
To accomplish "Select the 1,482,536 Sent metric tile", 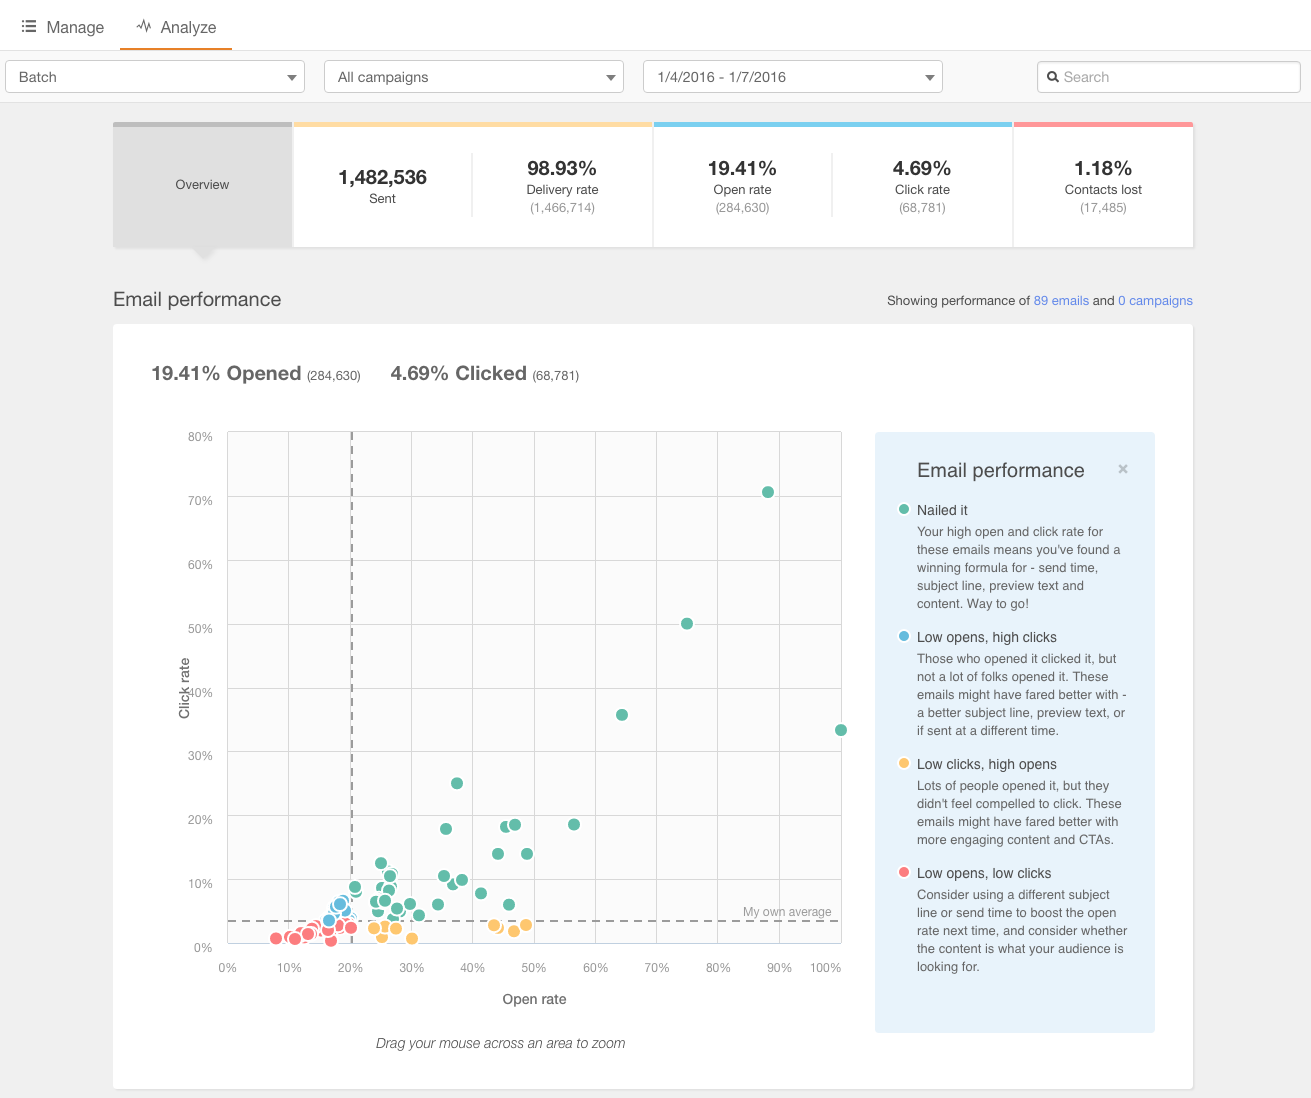I will 382,185.
